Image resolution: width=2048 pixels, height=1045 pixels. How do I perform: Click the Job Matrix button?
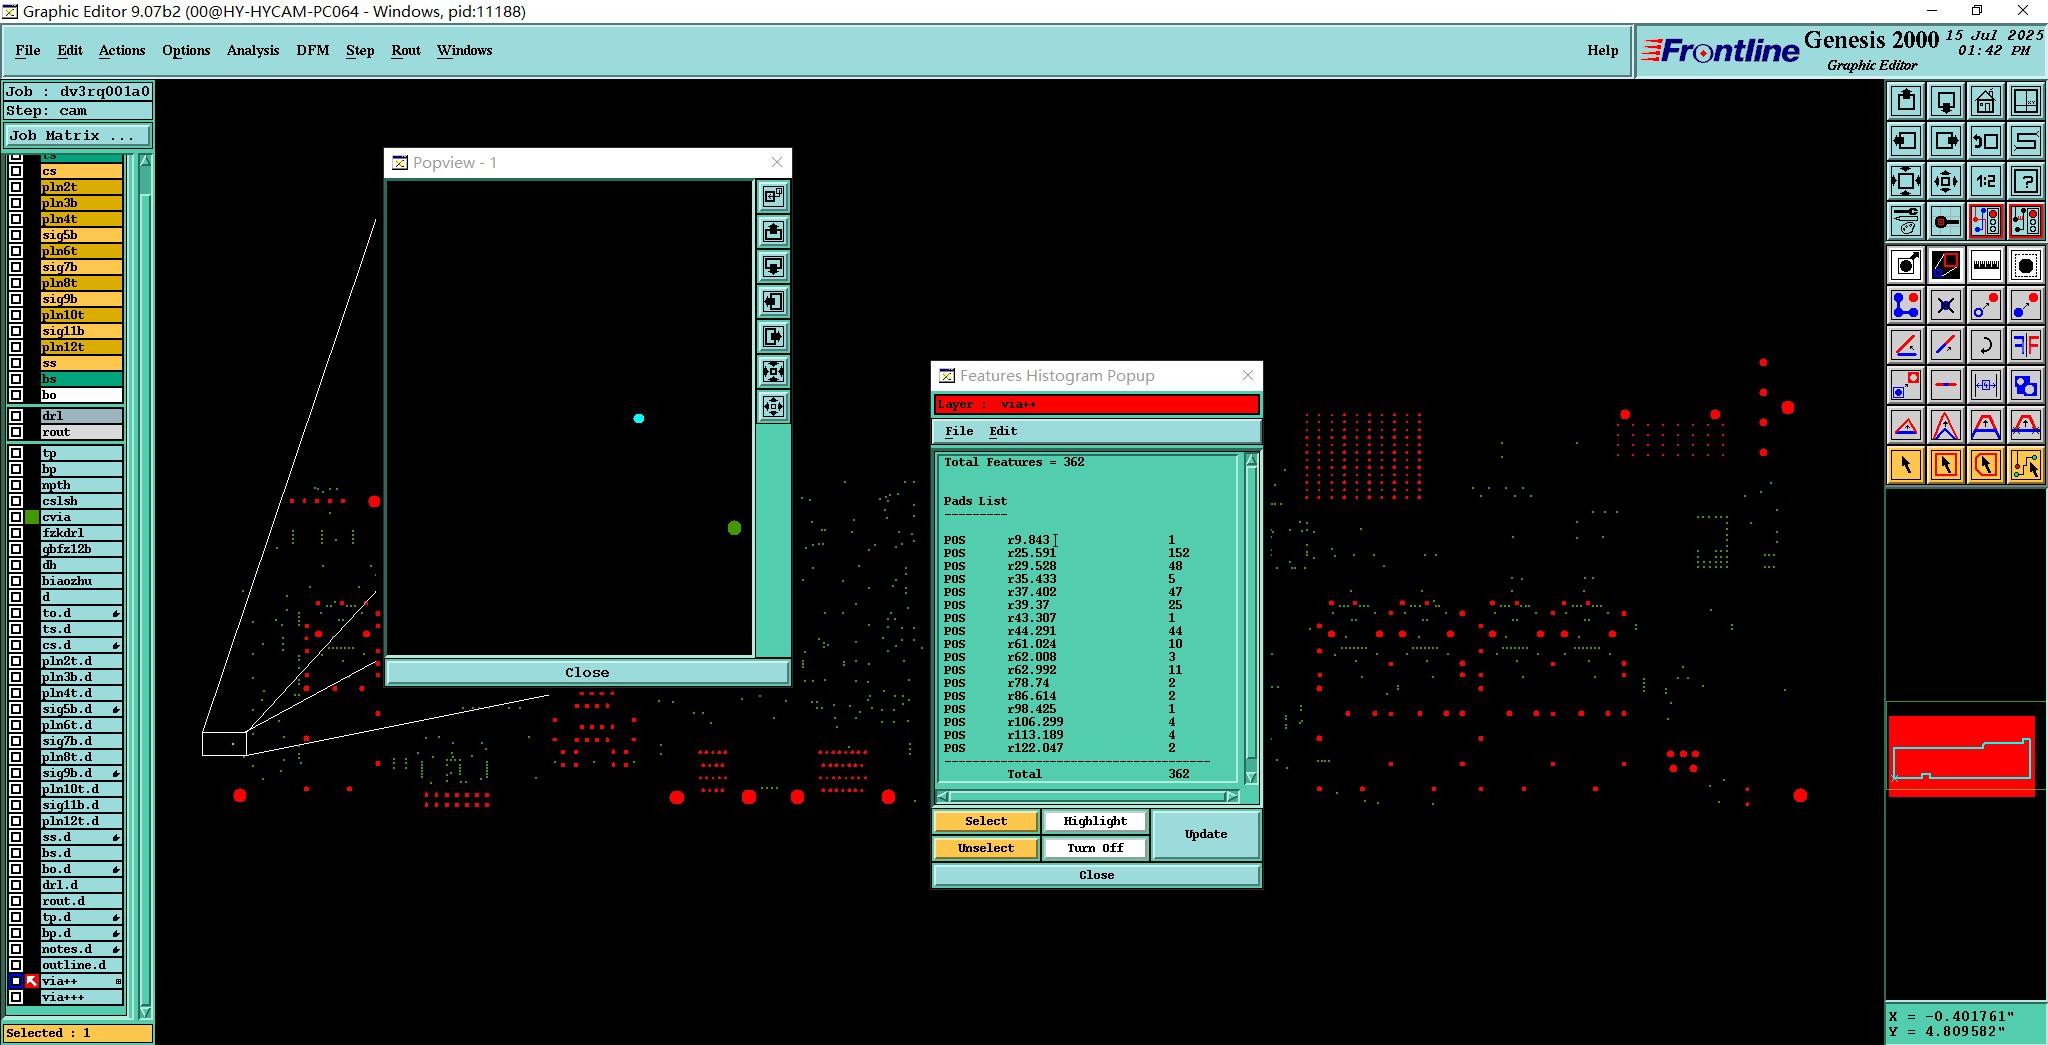click(x=79, y=135)
